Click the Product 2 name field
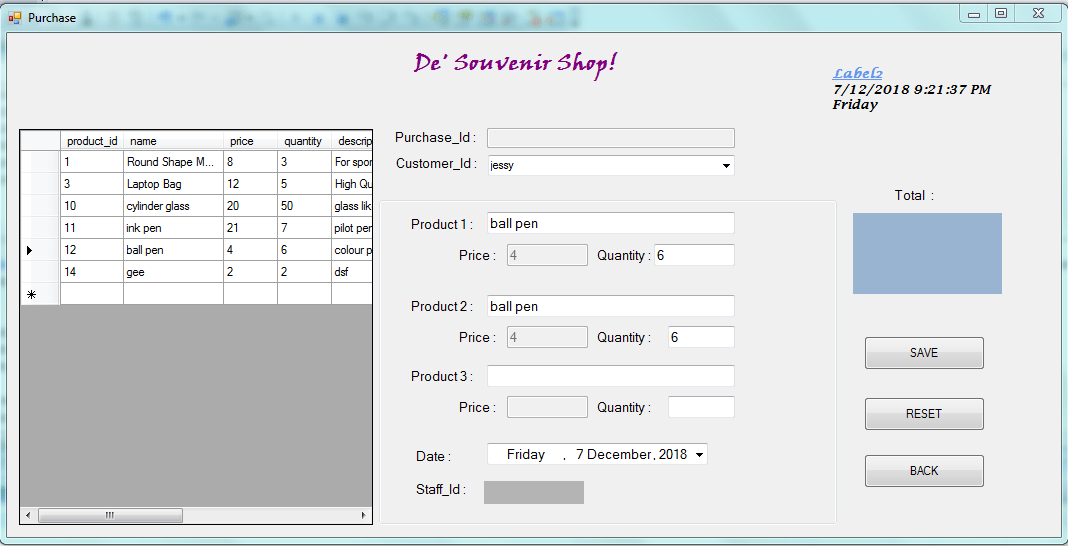Screen dimensions: 1068x546 coord(611,306)
